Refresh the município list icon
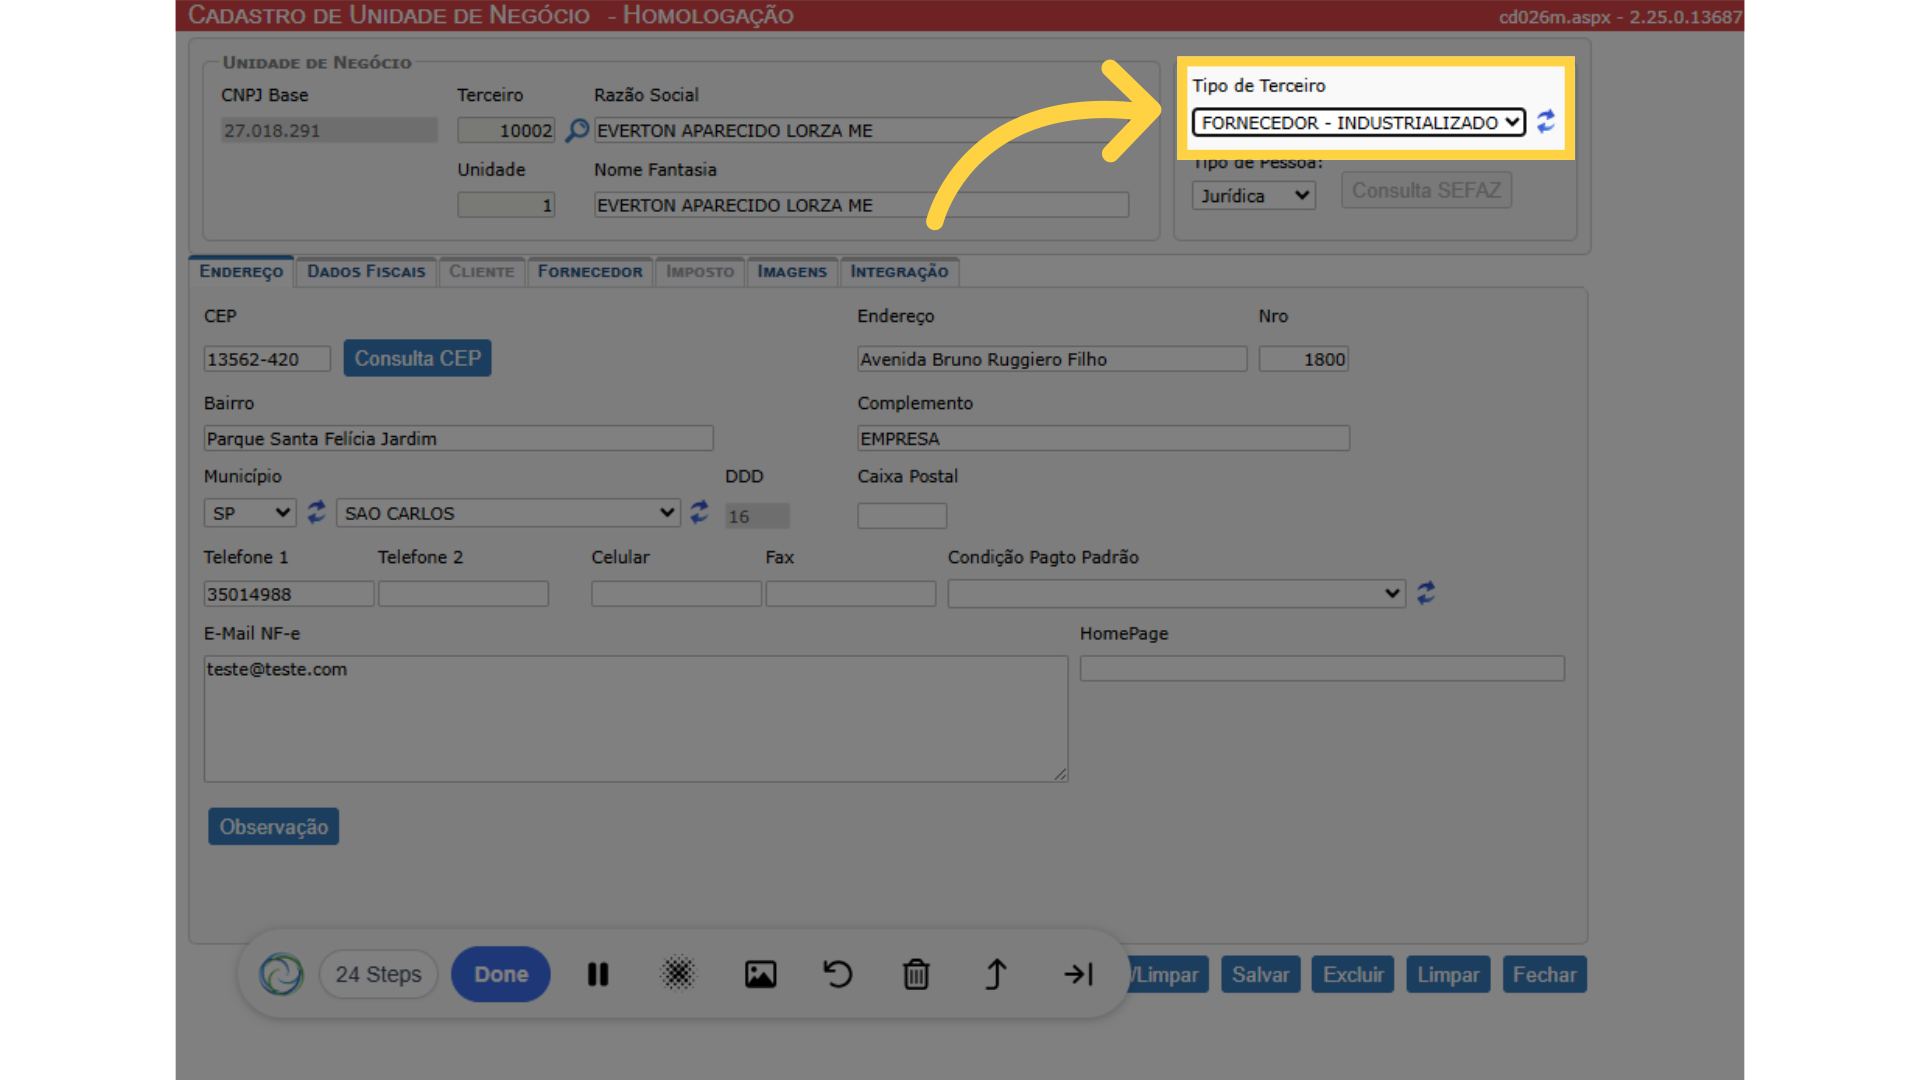1920x1080 pixels. point(699,512)
